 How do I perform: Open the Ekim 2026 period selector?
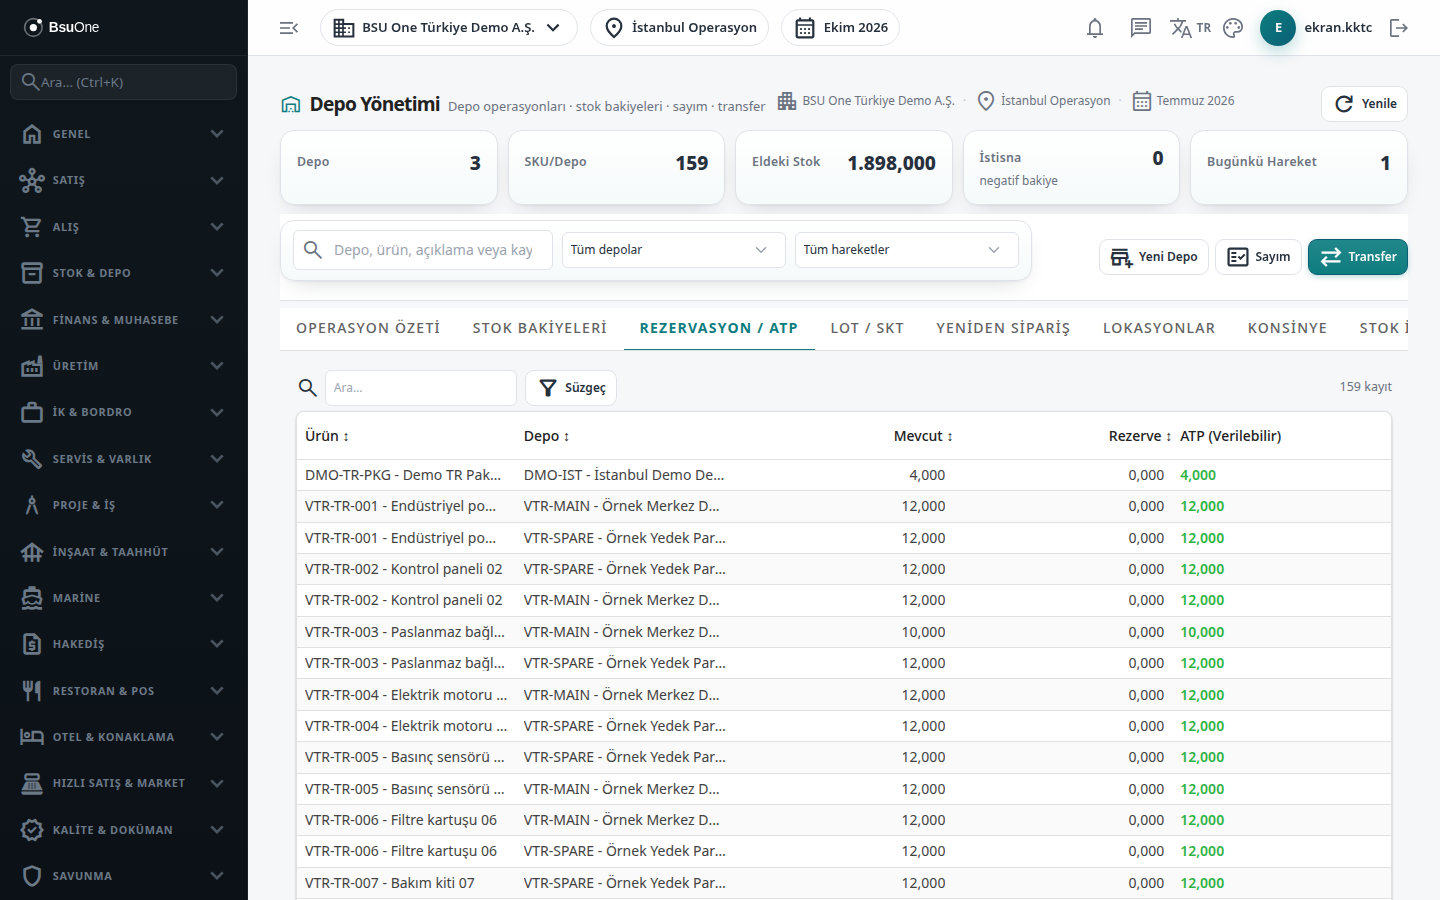(840, 28)
